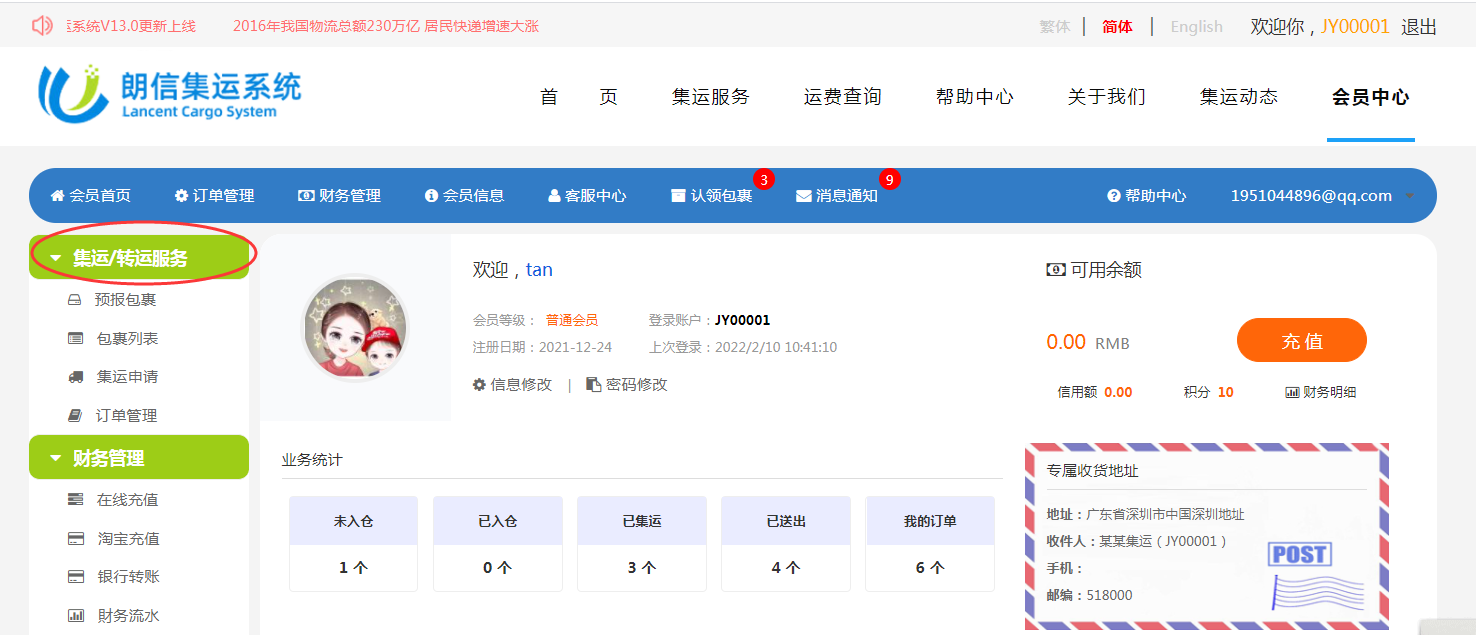Open 运费查询 in main navigation
The height and width of the screenshot is (635, 1476).
click(x=842, y=97)
